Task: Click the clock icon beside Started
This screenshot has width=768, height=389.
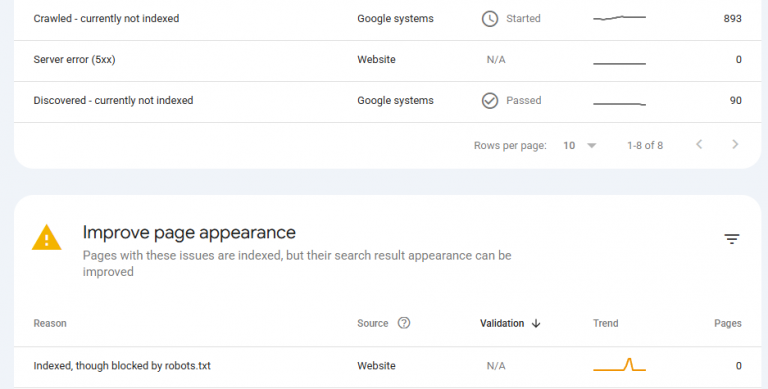Action: coord(490,19)
